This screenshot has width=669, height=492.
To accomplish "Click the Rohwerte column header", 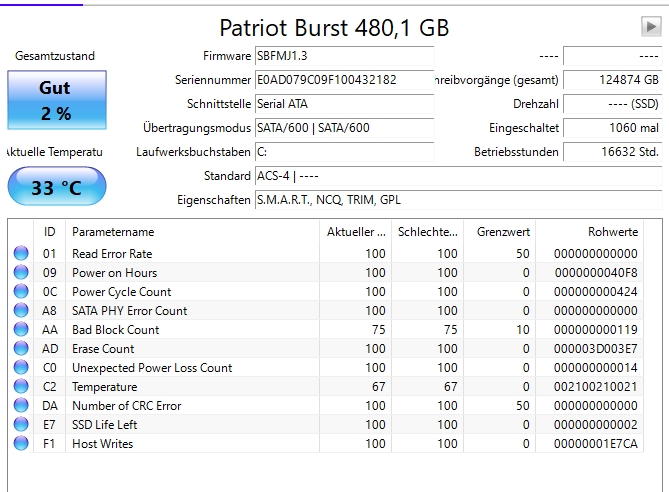I will [x=590, y=232].
